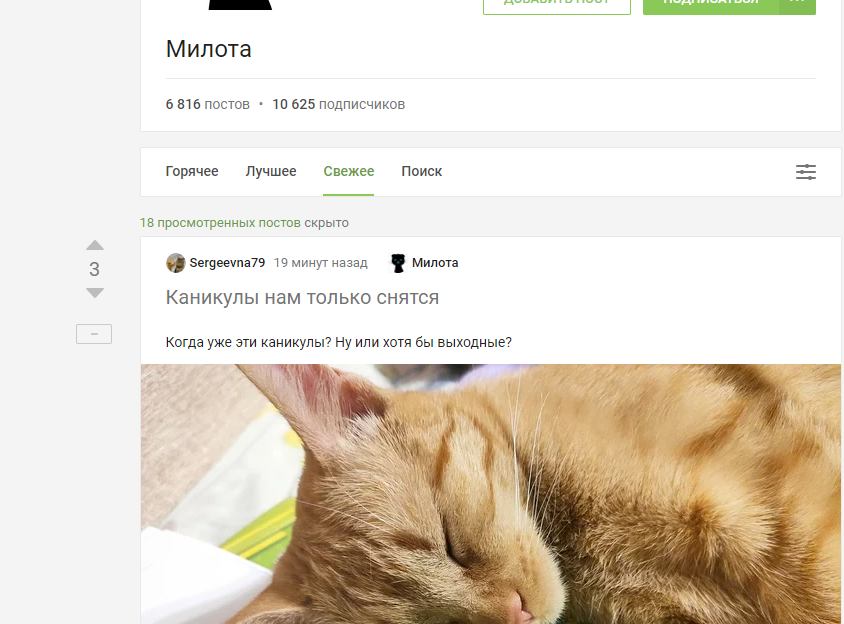Downvote the post with the down arrow
Image resolution: width=844 pixels, height=624 pixels.
[95, 293]
